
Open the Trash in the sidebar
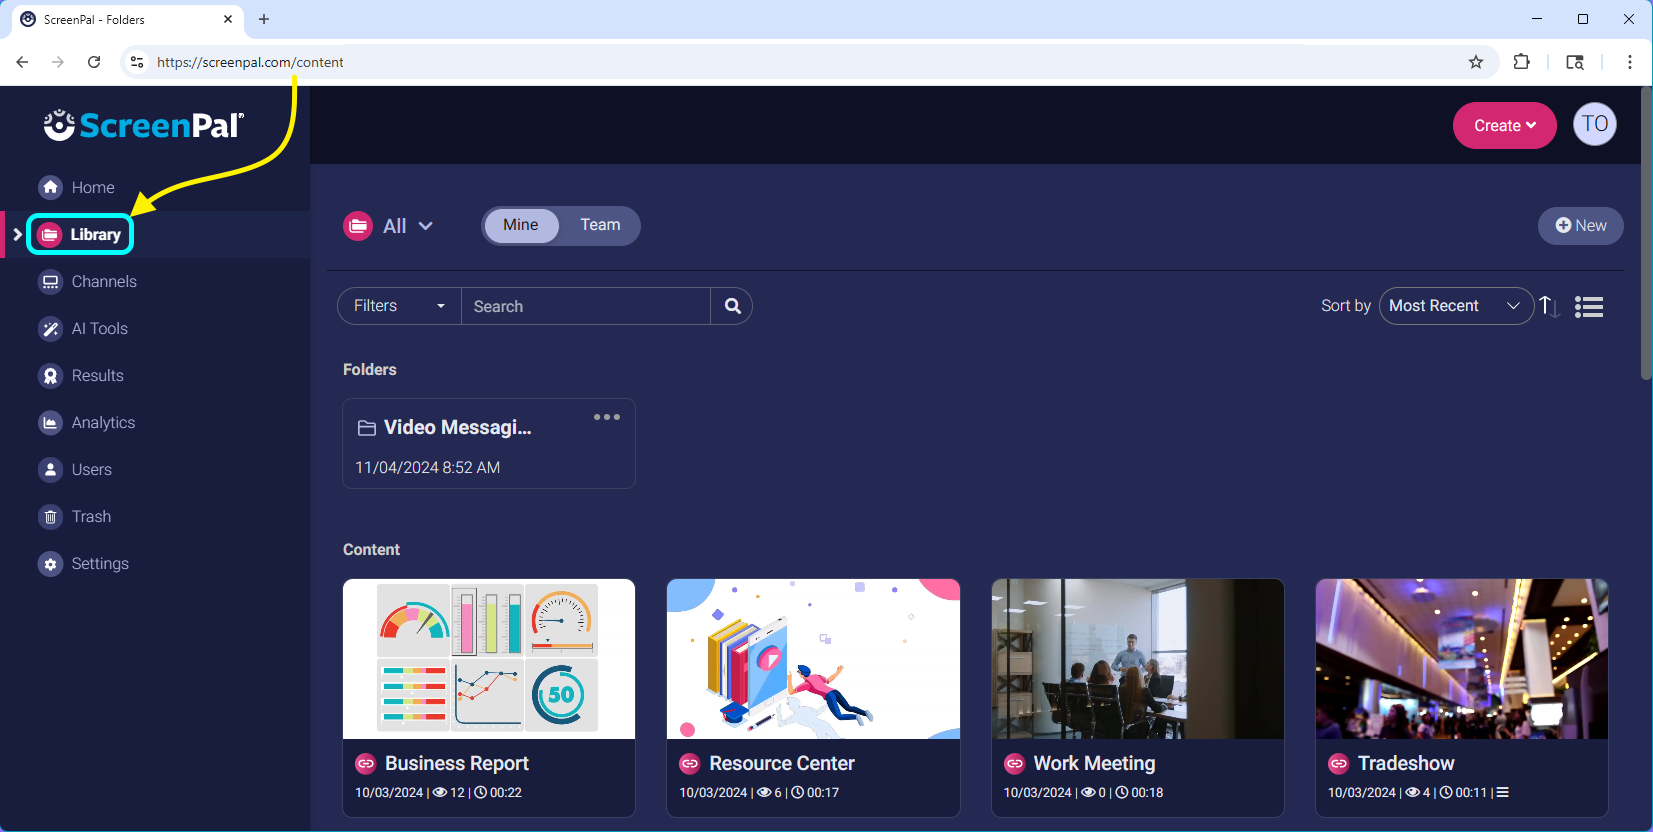[75, 516]
